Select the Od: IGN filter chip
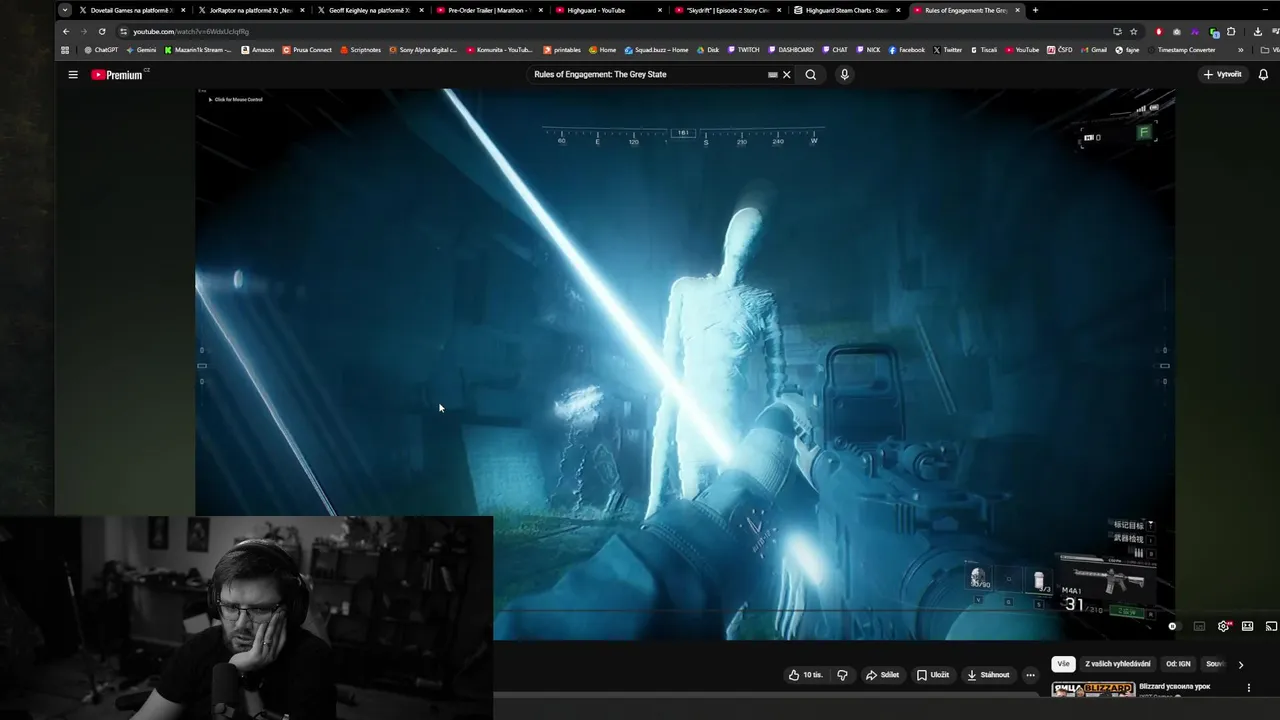 tap(1178, 664)
